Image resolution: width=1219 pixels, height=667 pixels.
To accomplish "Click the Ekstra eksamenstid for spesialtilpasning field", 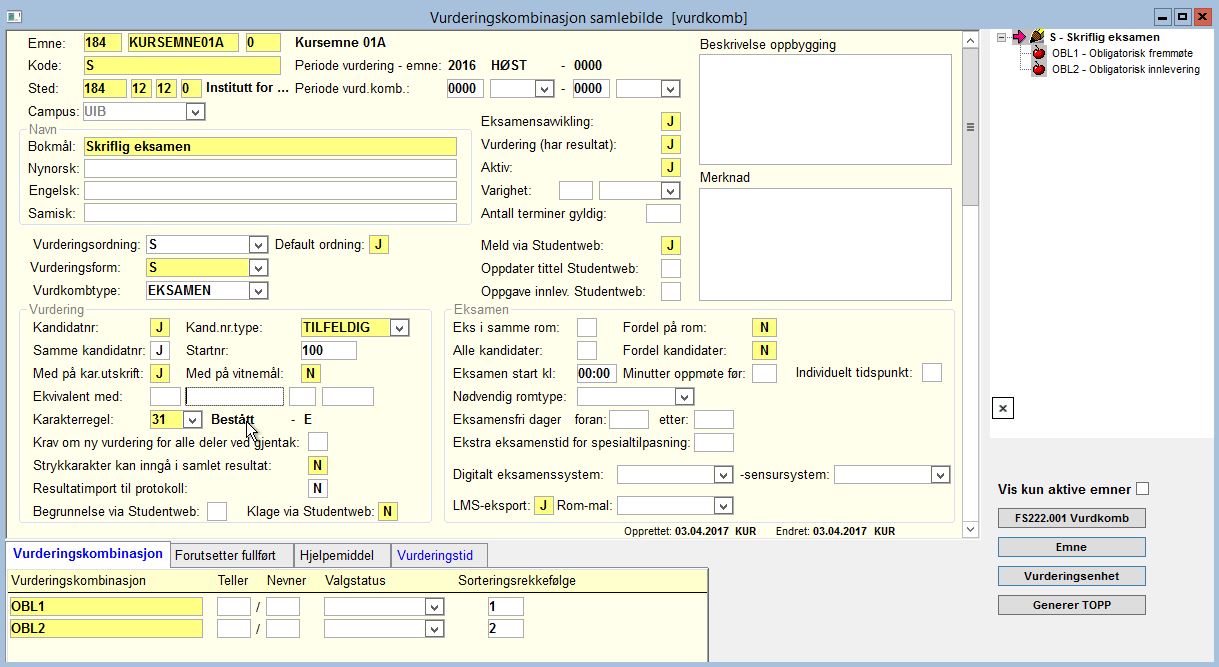I will click(x=714, y=442).
